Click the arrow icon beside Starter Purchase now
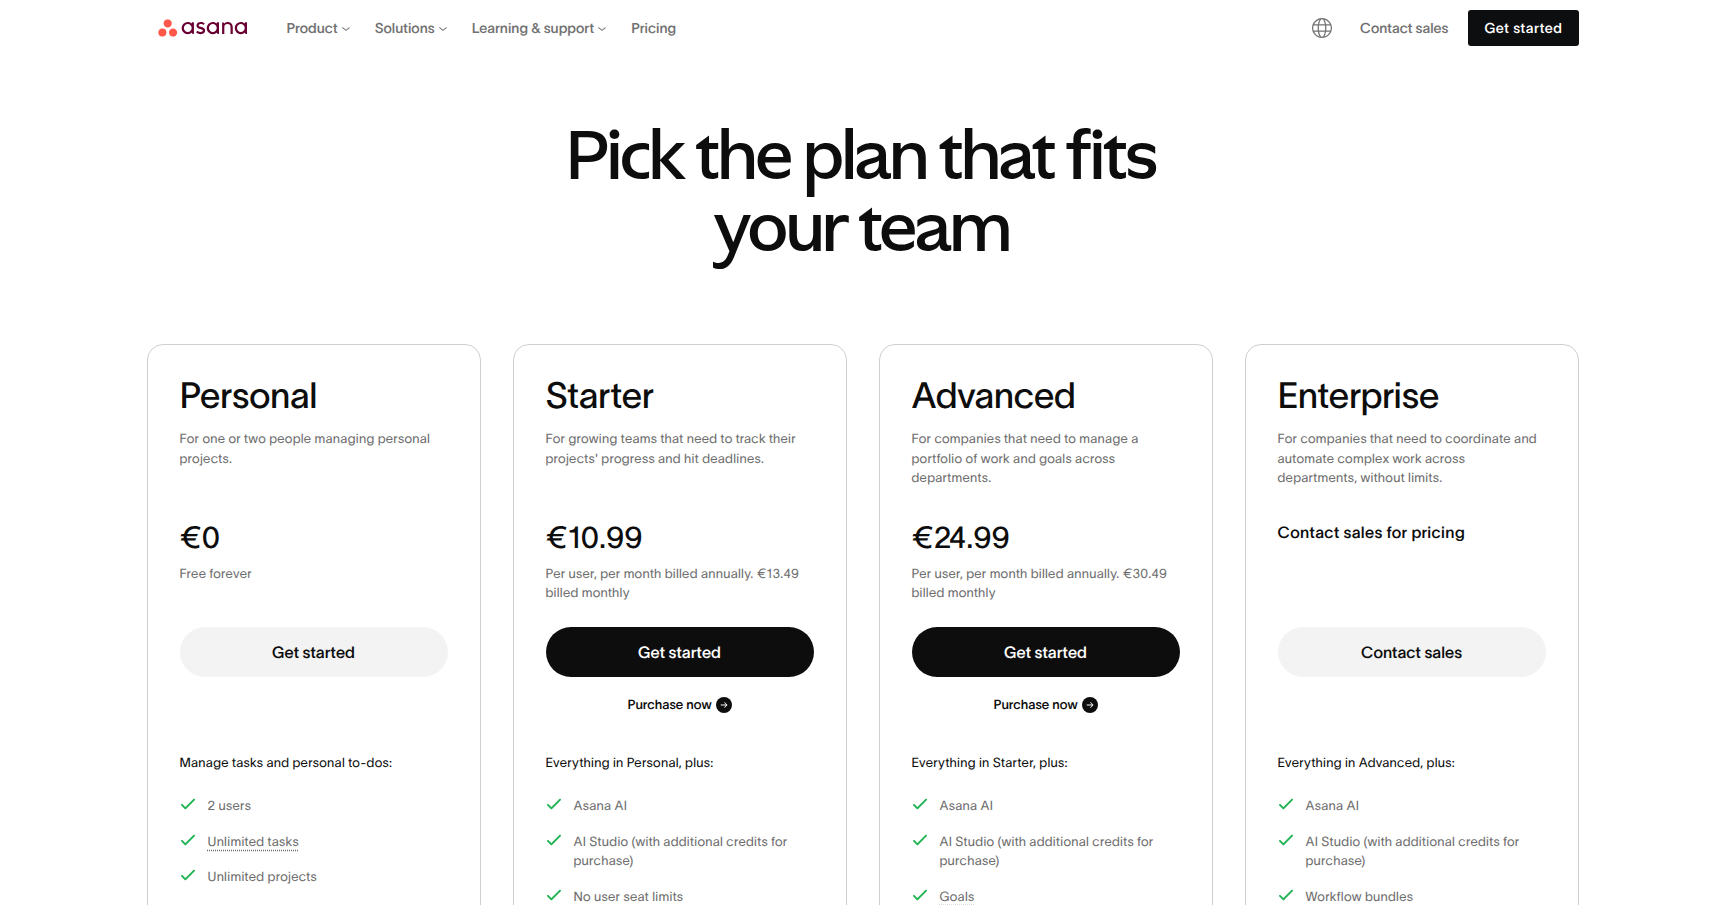This screenshot has height=905, width=1725. pos(724,705)
